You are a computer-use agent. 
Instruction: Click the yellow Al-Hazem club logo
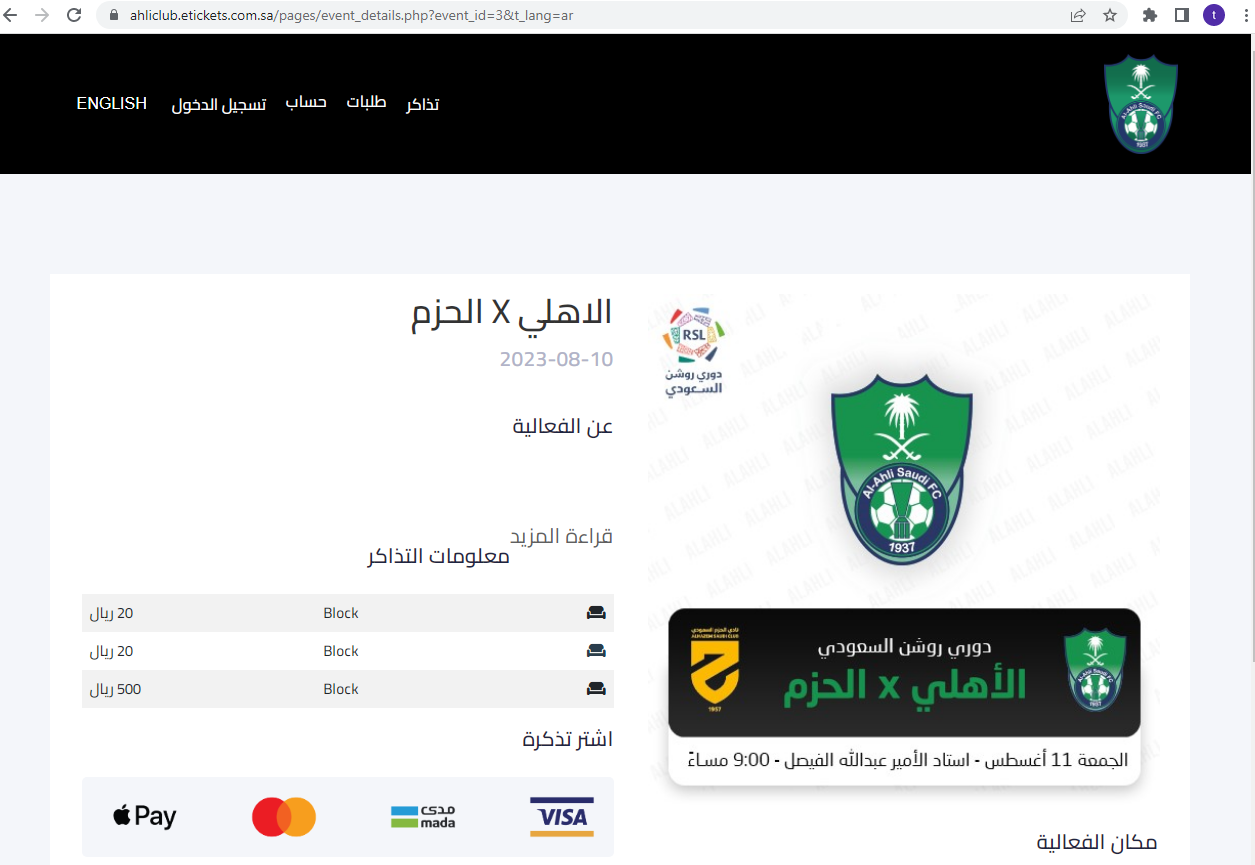[714, 670]
